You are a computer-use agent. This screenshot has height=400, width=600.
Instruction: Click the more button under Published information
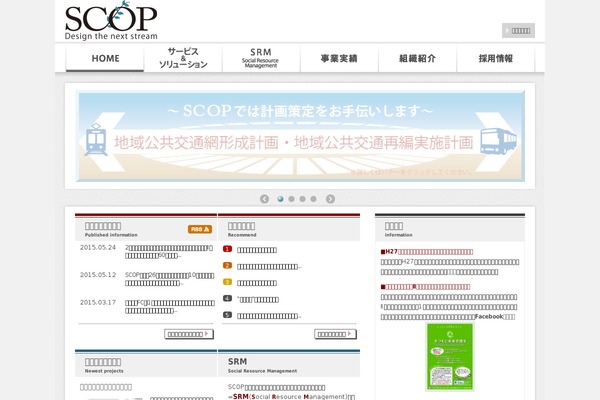point(189,334)
